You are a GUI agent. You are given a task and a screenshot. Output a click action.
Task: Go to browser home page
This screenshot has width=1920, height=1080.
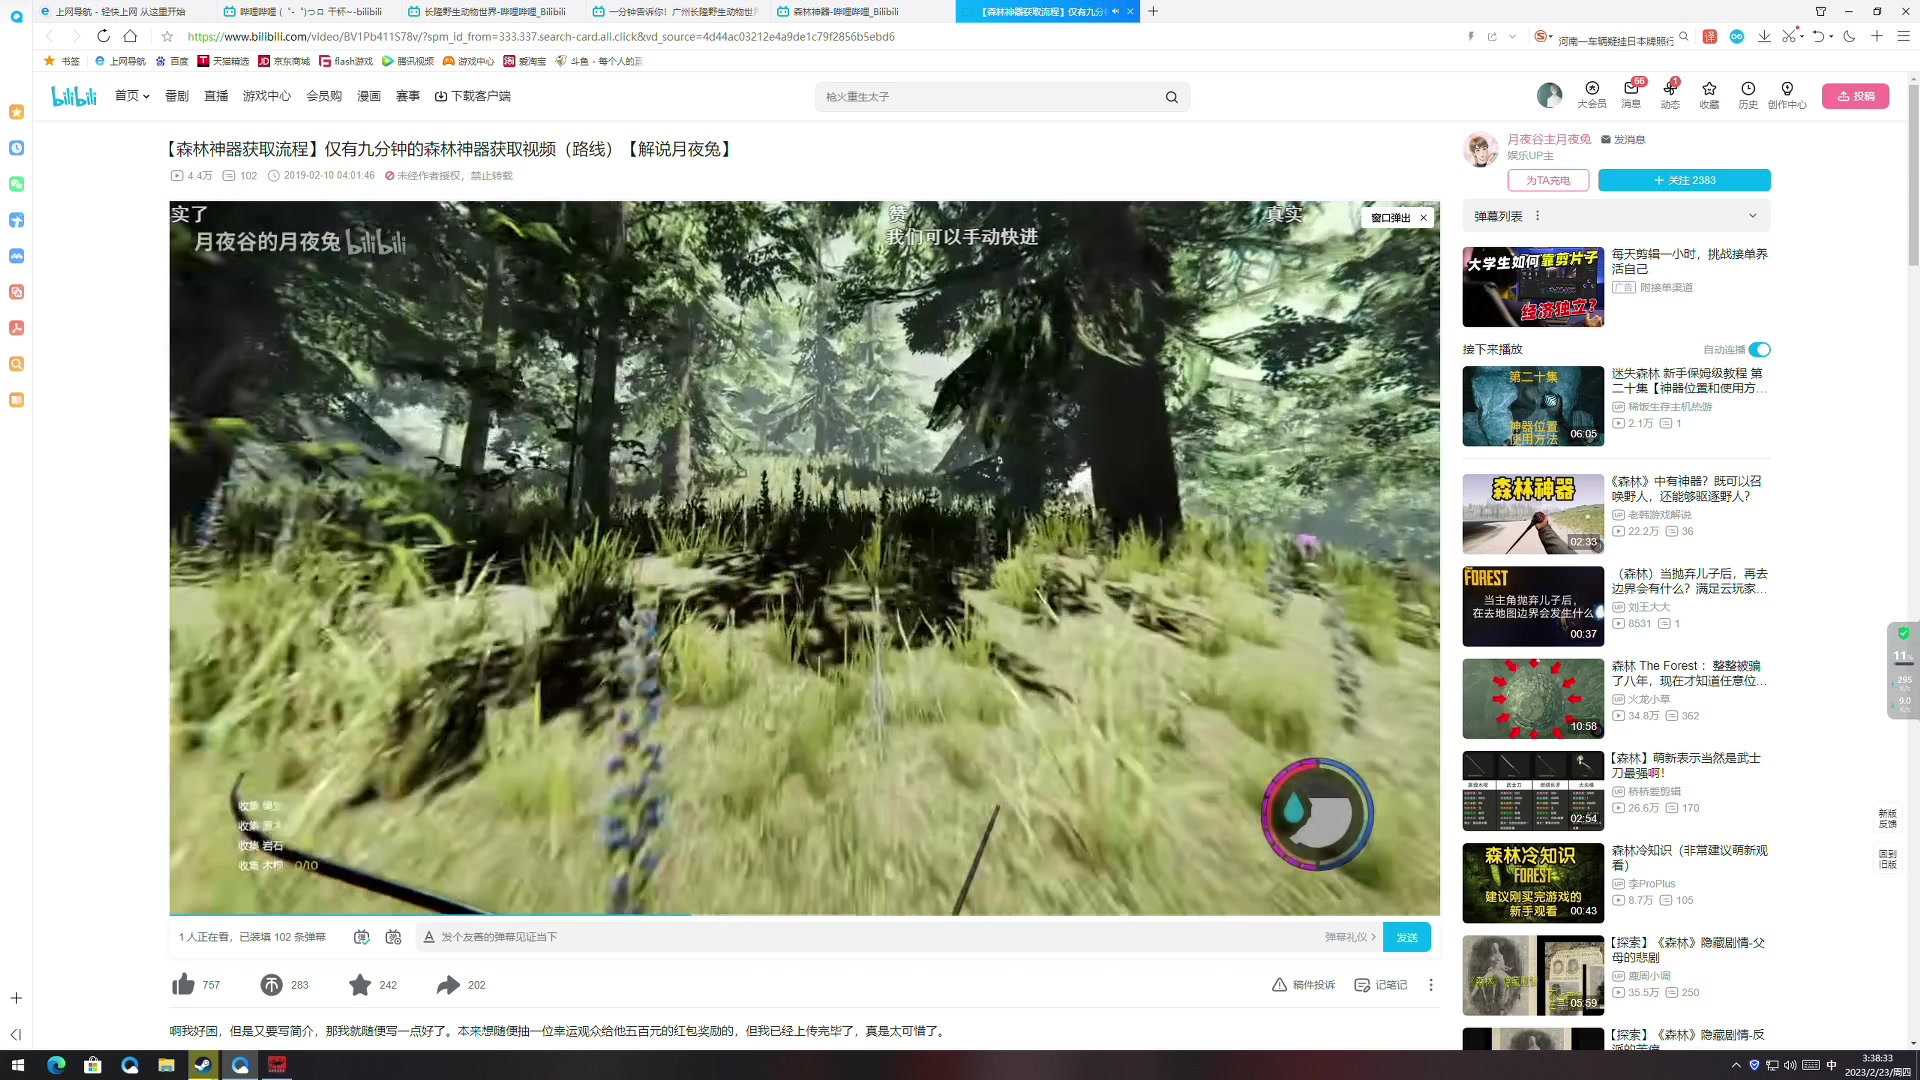click(130, 36)
